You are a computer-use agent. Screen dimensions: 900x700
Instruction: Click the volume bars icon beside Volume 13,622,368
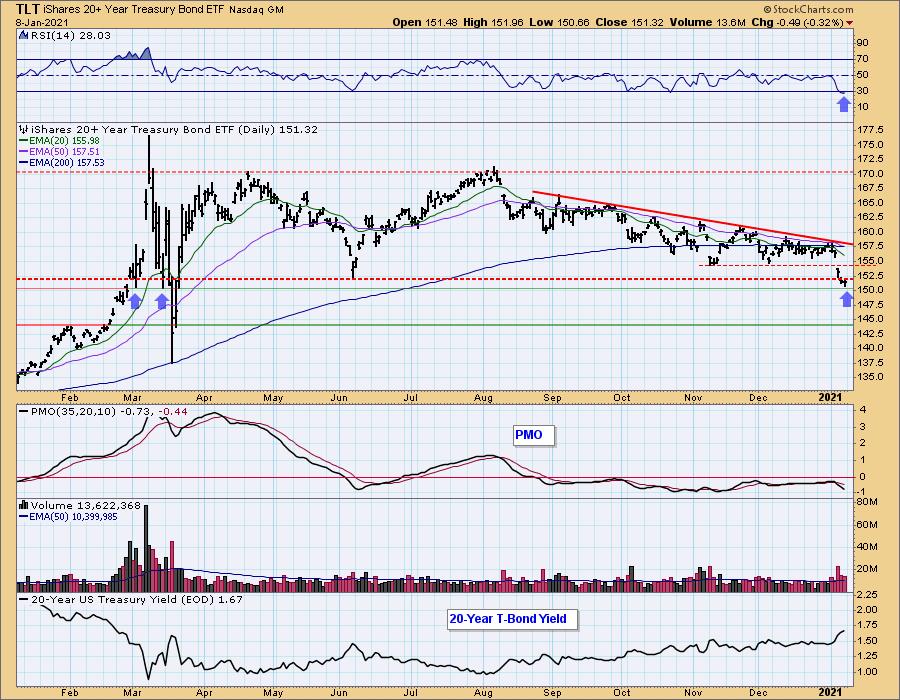tap(24, 505)
